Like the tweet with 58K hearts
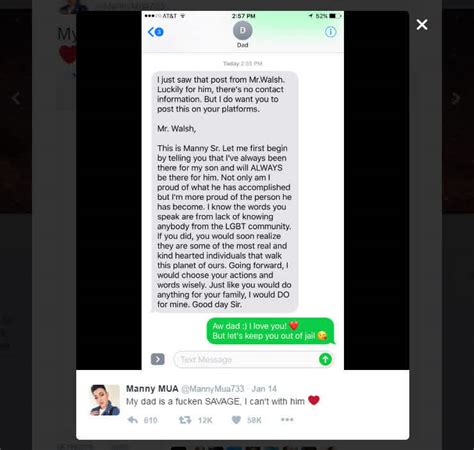Viewport: 474px width, 450px height. pos(236,420)
